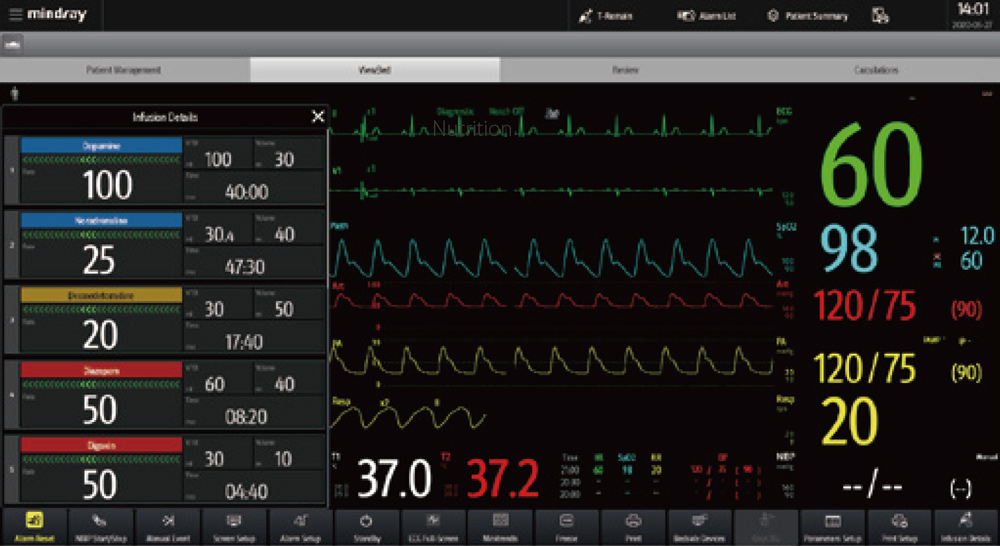Viewport: 1000px width, 546px height.
Task: Open the Alarm List
Action: (x=707, y=16)
